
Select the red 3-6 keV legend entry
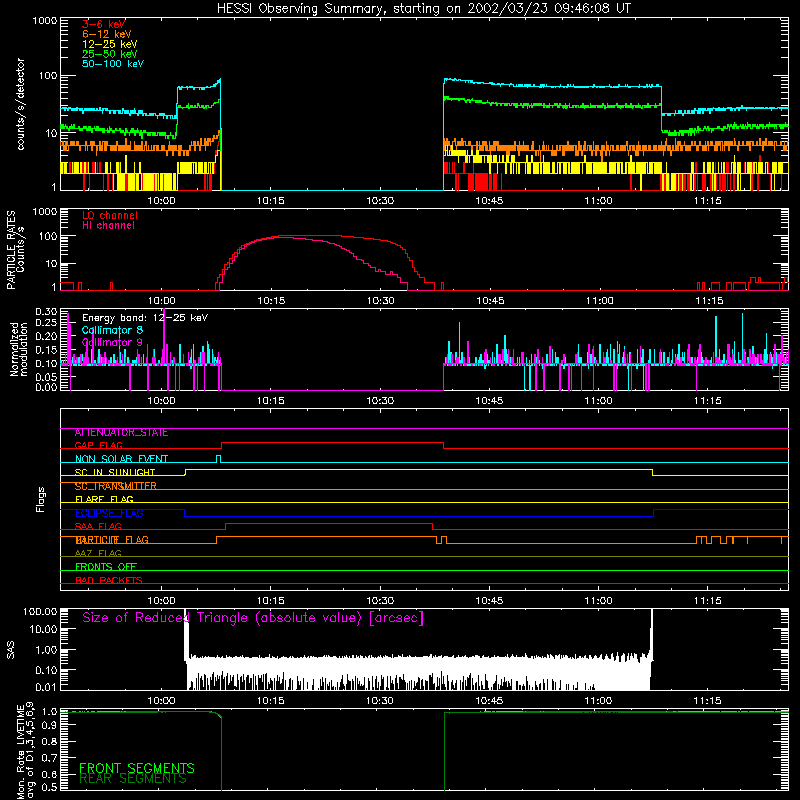click(x=103, y=24)
